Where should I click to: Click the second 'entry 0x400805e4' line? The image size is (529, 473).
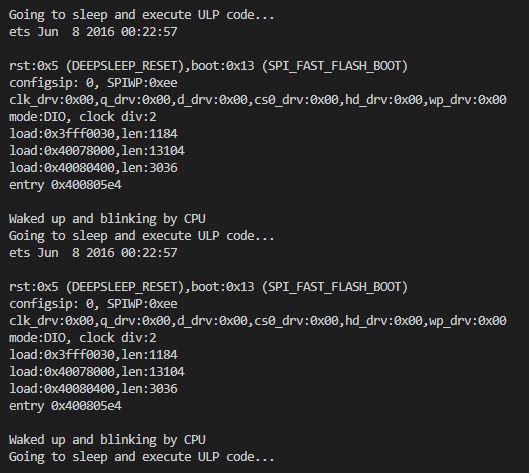pos(65,406)
